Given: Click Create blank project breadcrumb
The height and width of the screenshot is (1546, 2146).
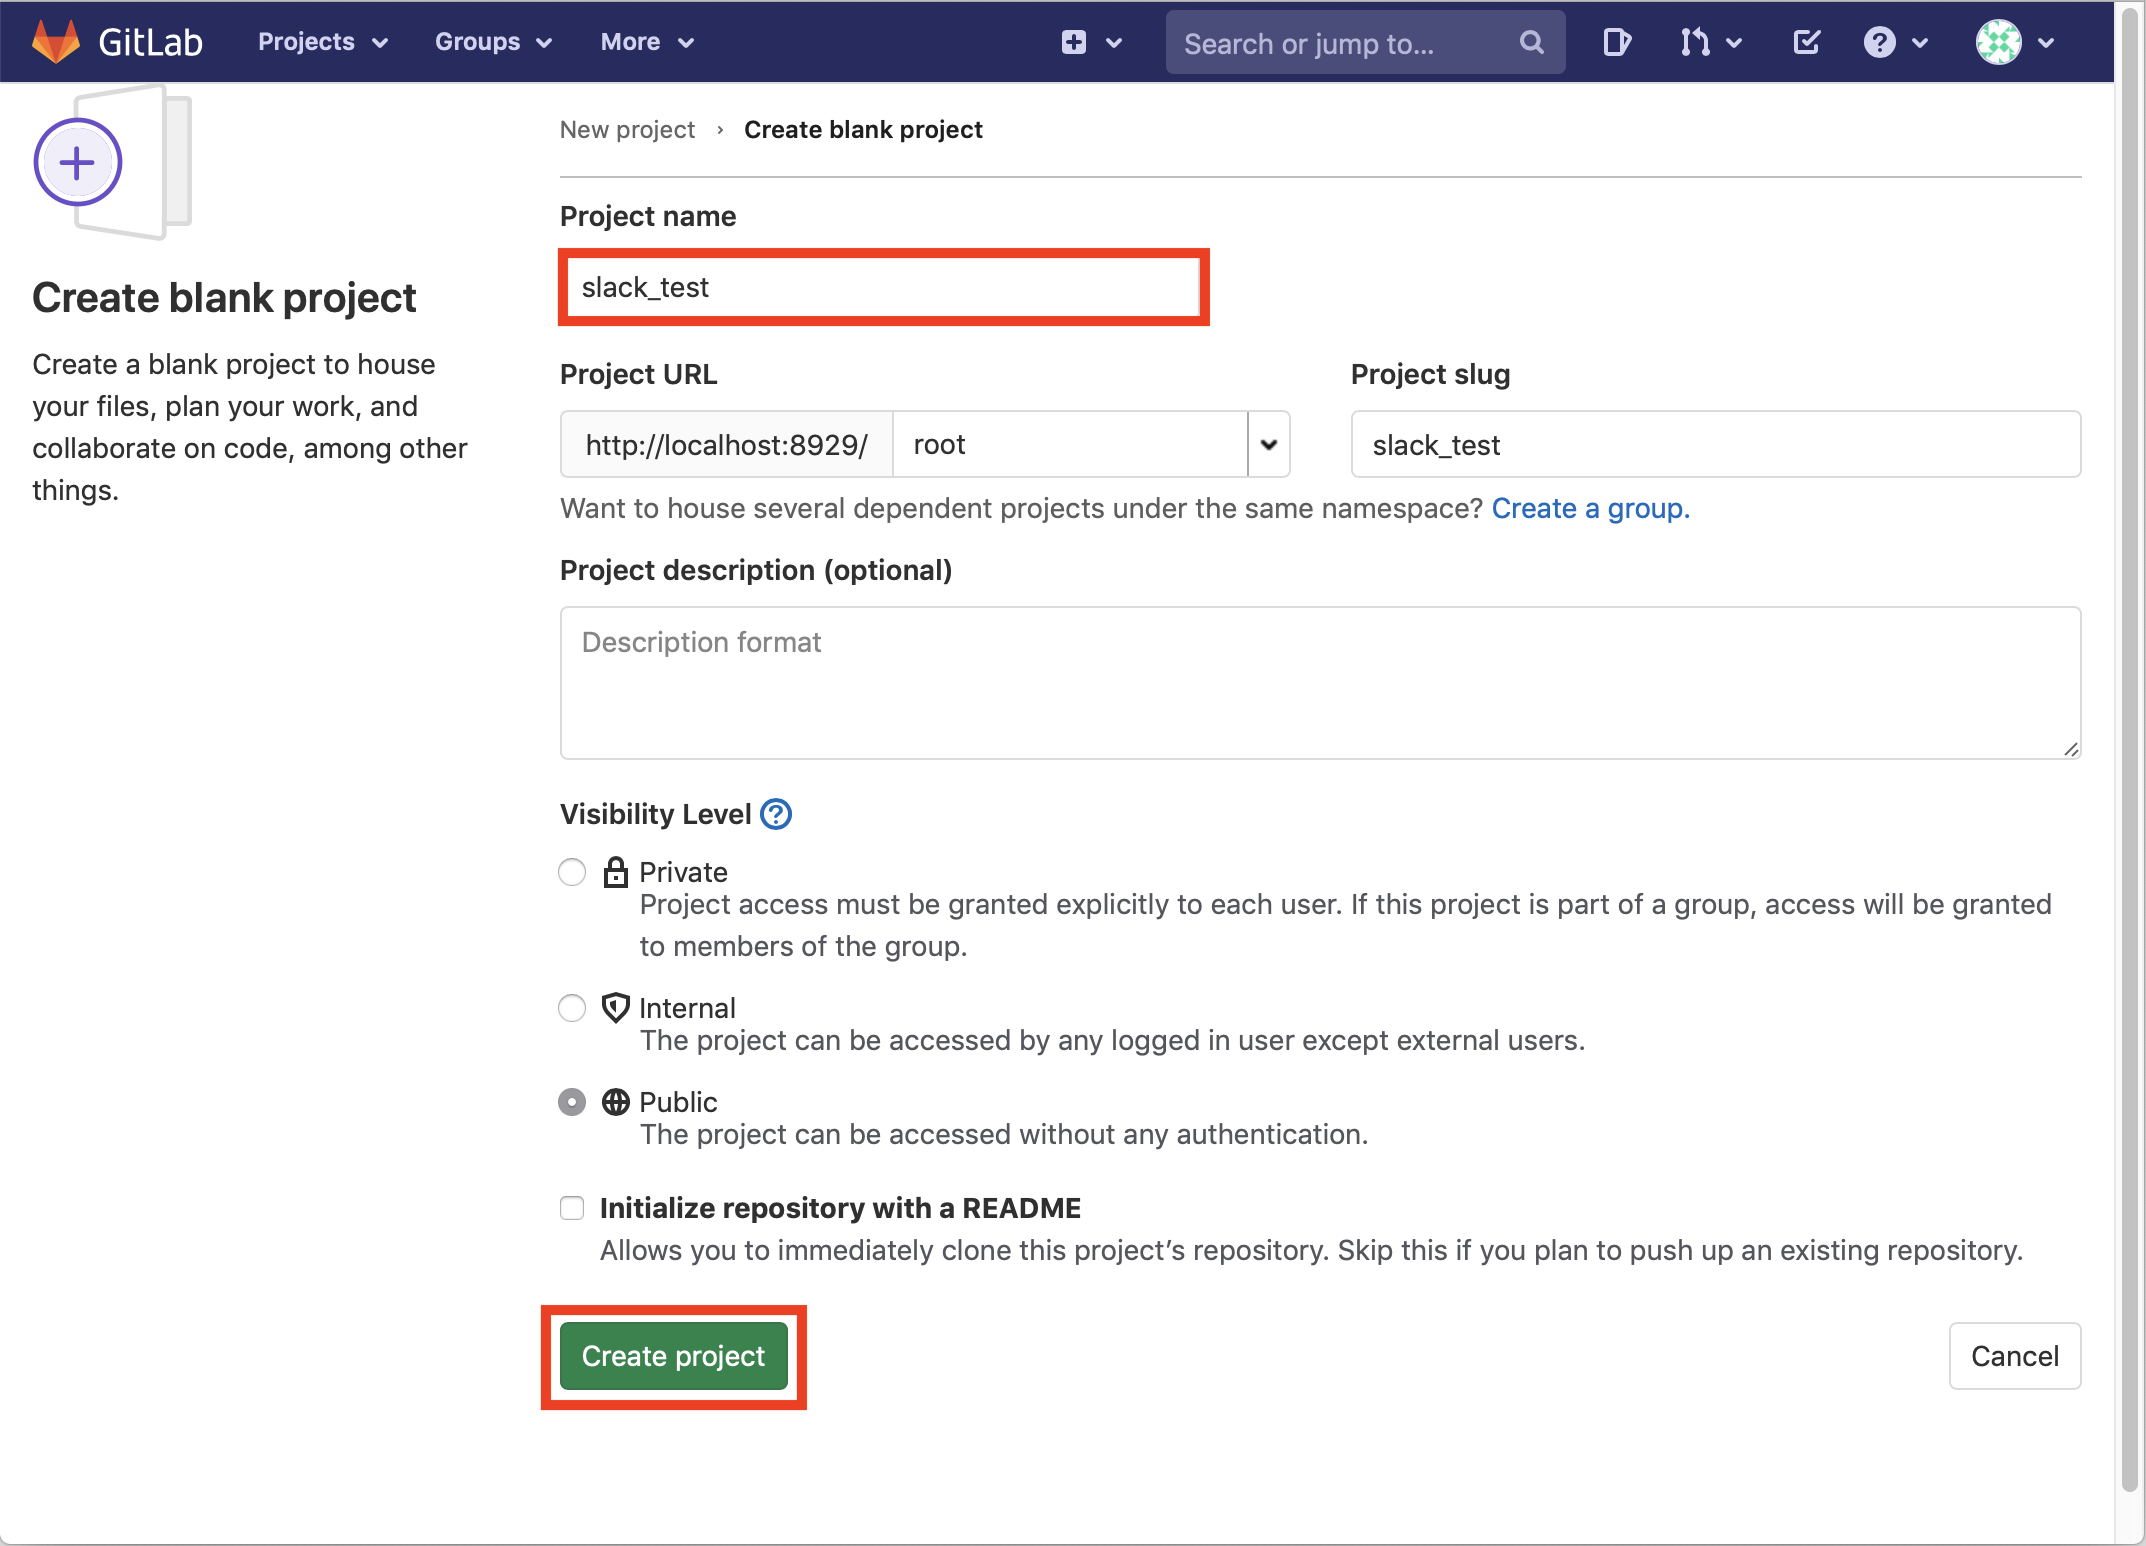Looking at the screenshot, I should pos(863,130).
